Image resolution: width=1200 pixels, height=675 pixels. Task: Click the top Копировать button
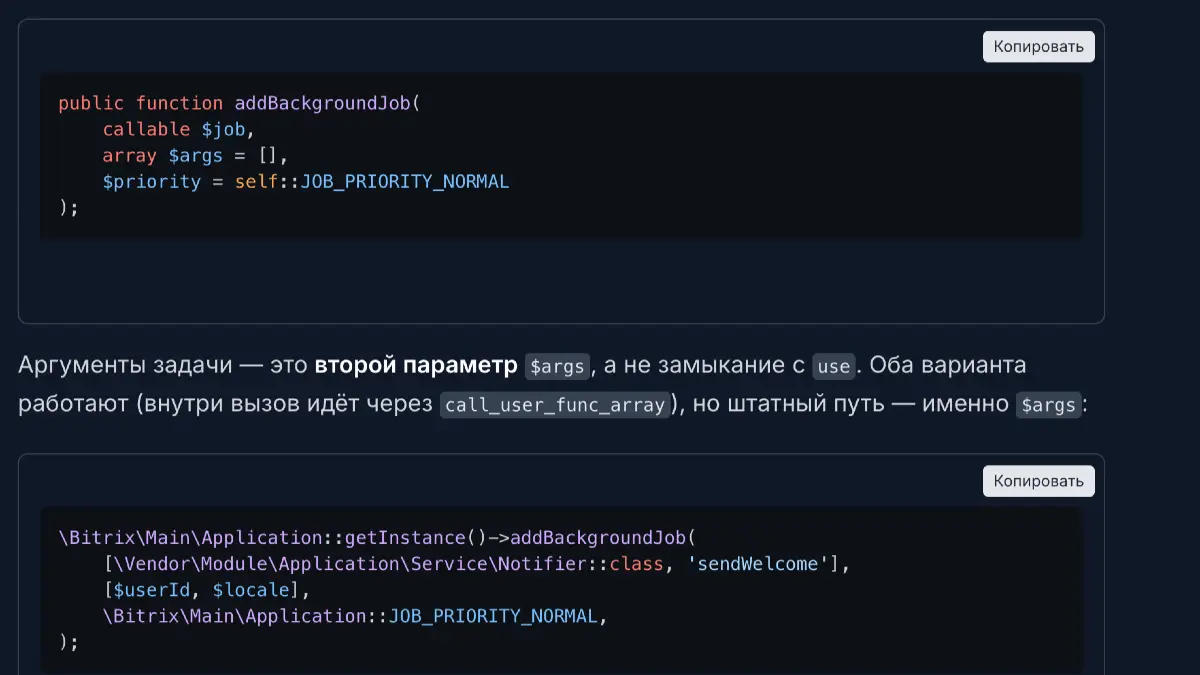pos(1038,46)
